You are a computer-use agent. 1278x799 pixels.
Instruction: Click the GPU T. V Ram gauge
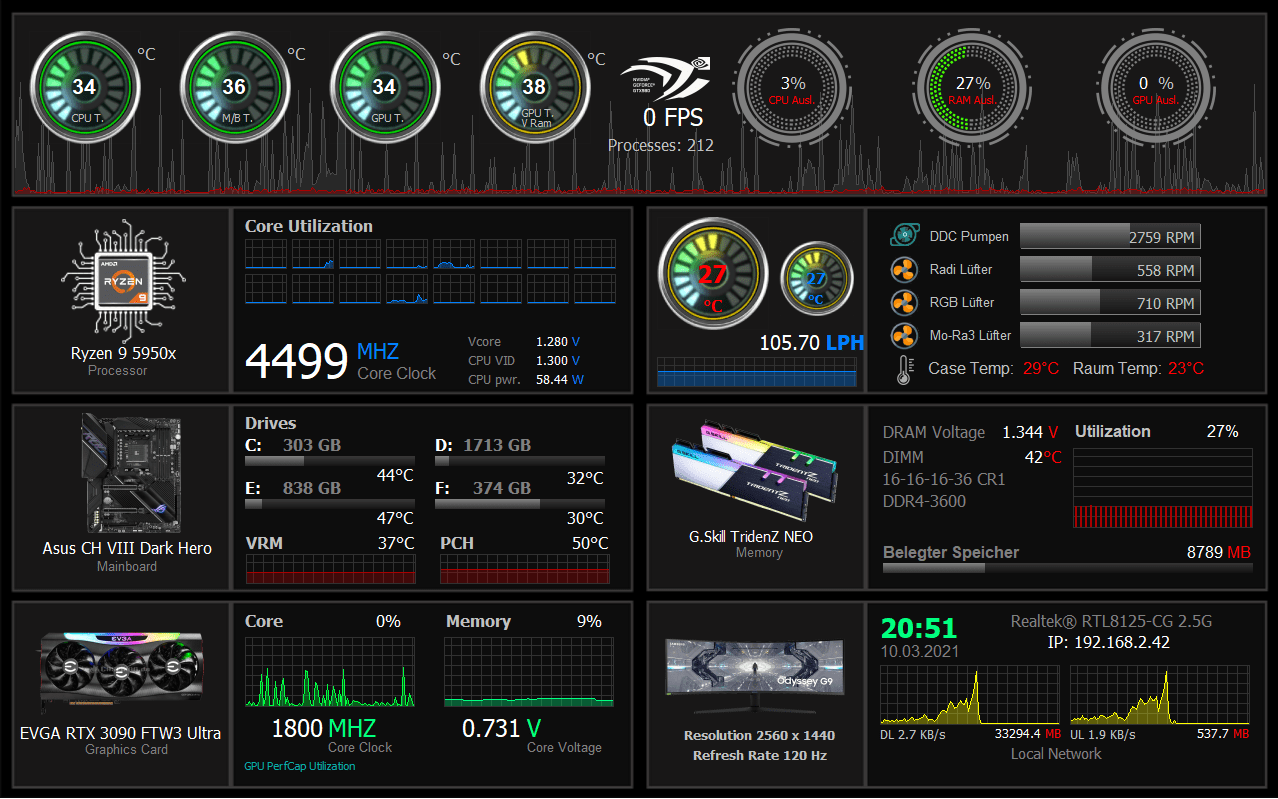click(534, 89)
